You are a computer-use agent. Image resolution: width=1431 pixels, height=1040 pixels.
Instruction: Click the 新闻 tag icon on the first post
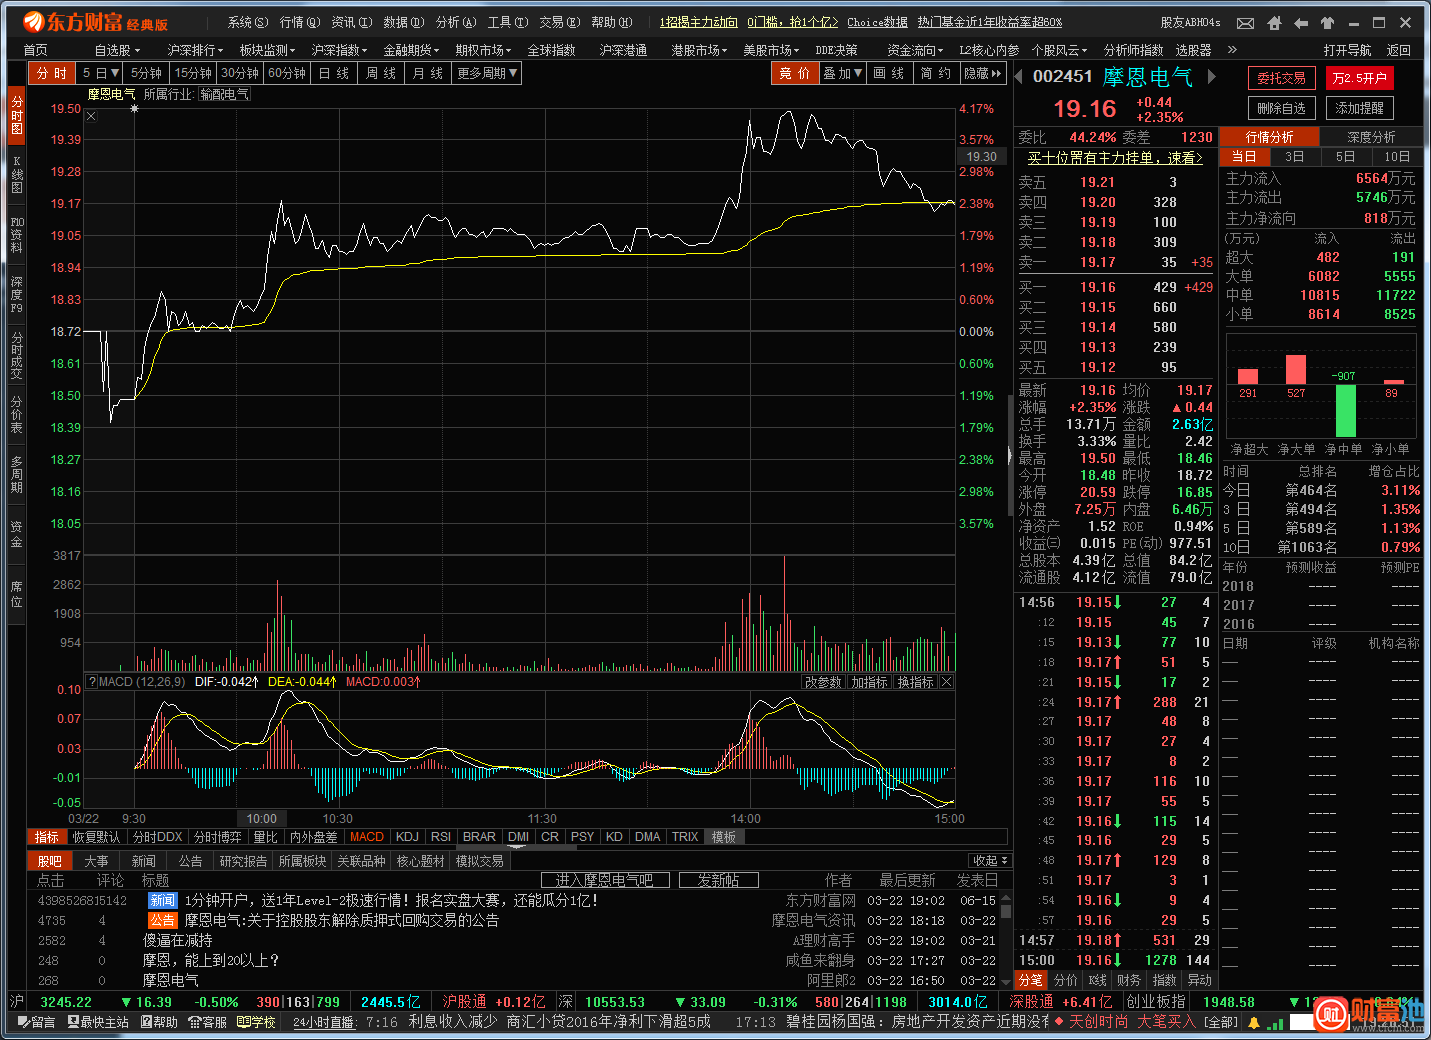click(x=162, y=901)
